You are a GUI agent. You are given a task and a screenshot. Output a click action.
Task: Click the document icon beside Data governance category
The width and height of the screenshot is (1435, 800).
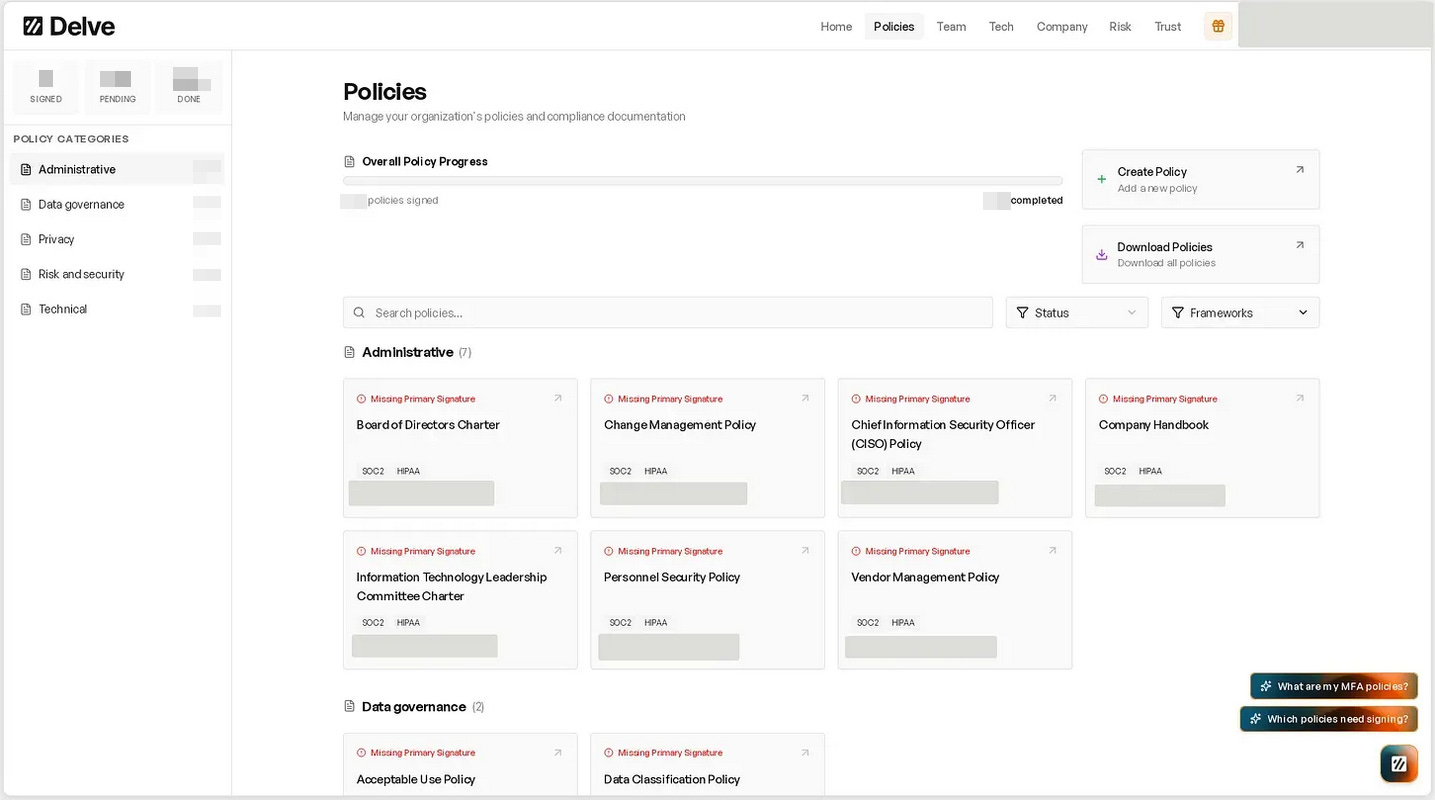point(27,205)
